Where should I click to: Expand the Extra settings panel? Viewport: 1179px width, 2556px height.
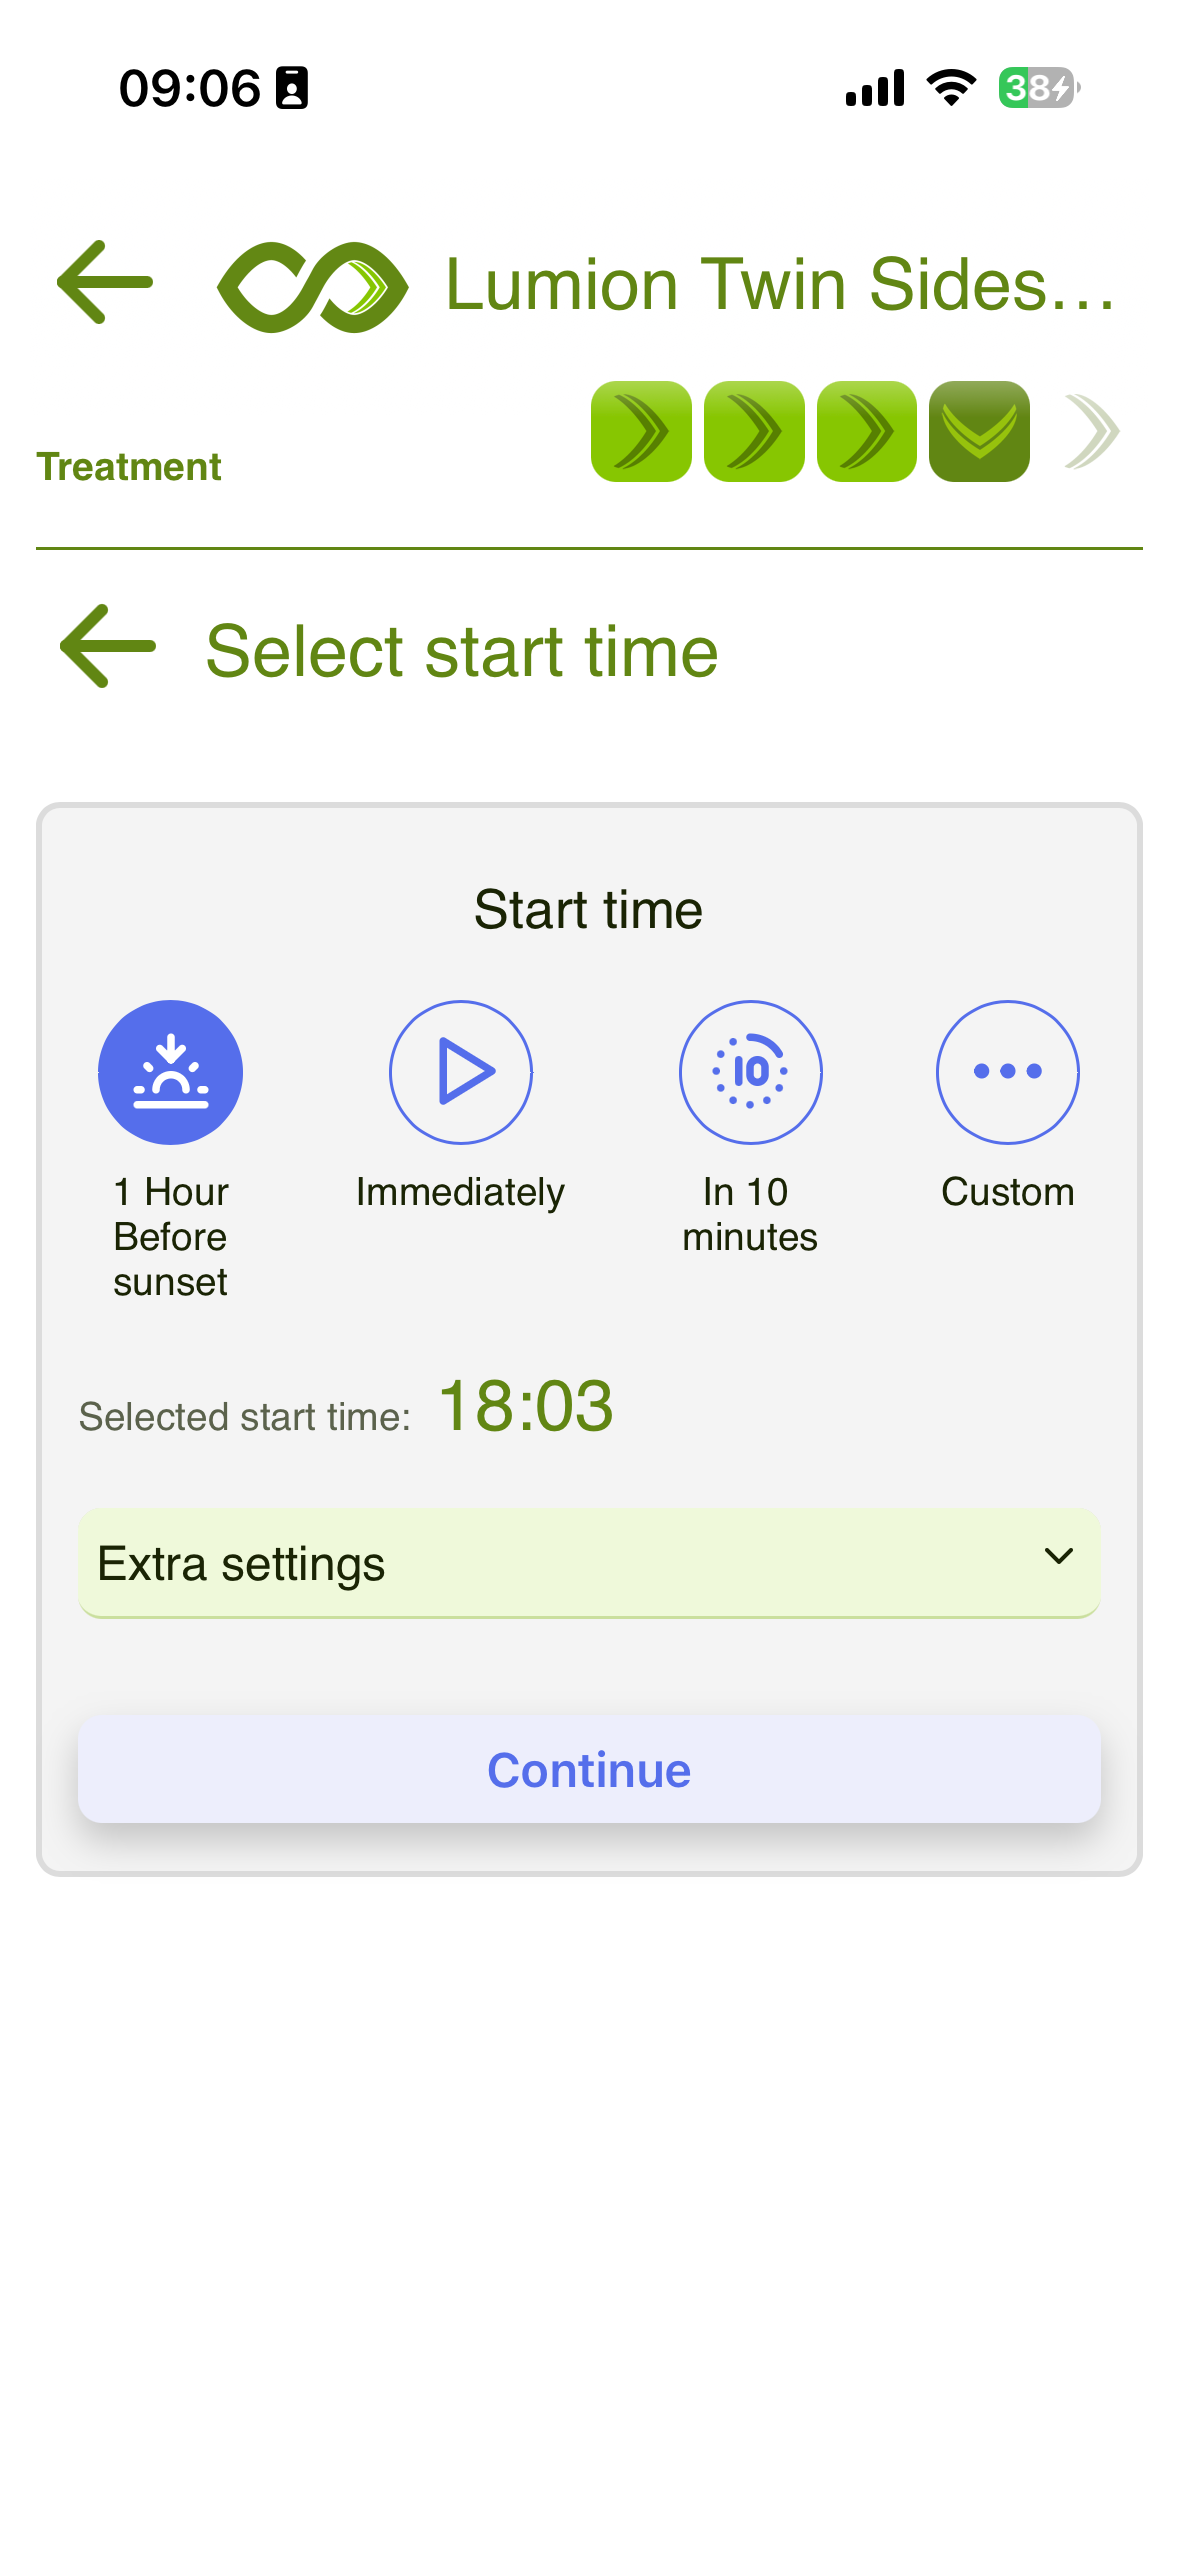click(x=589, y=1563)
